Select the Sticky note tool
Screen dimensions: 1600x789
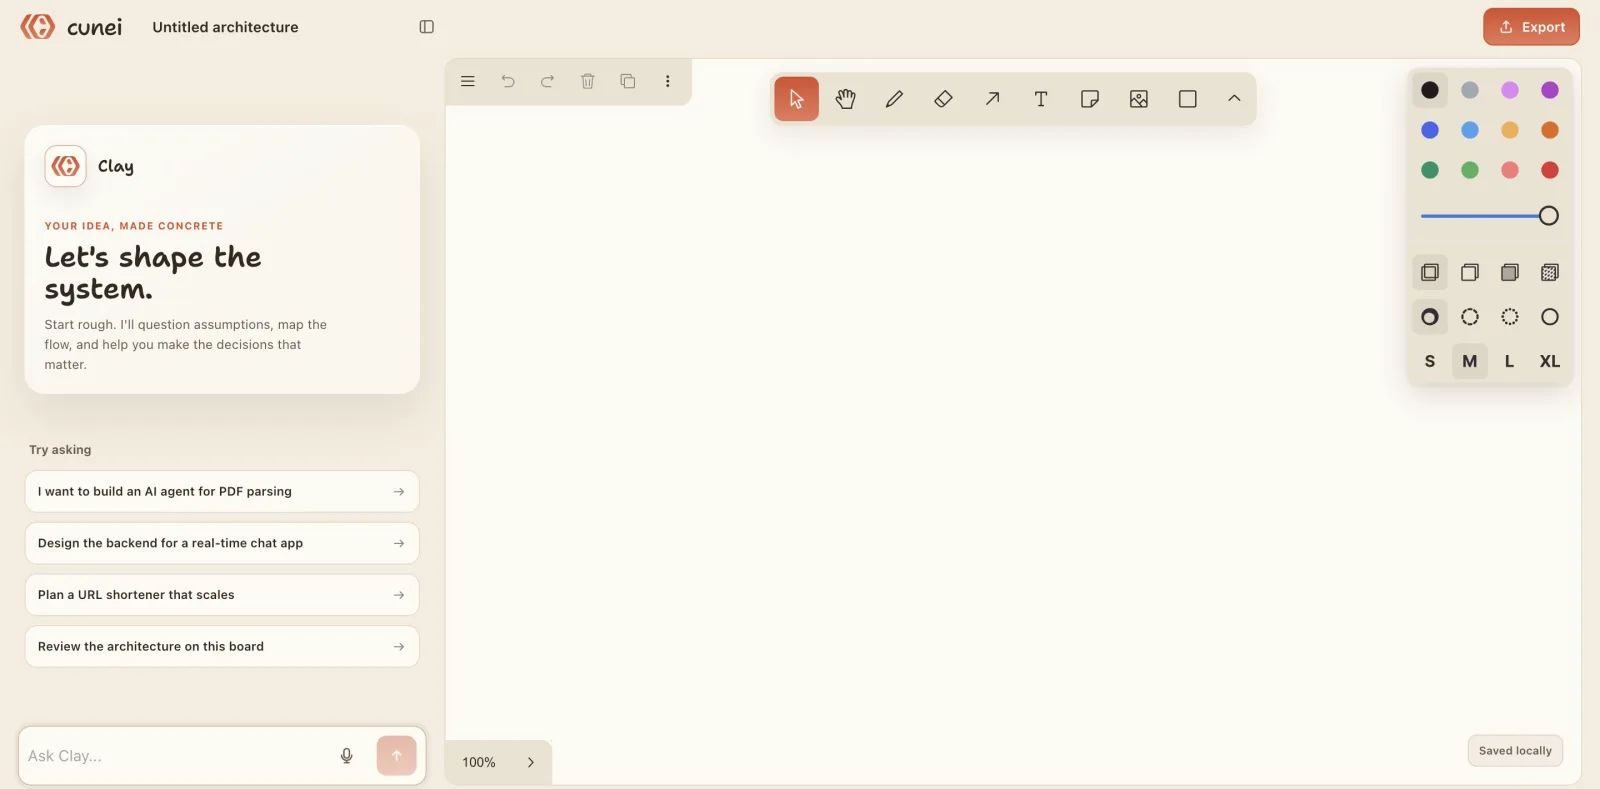pos(1090,99)
